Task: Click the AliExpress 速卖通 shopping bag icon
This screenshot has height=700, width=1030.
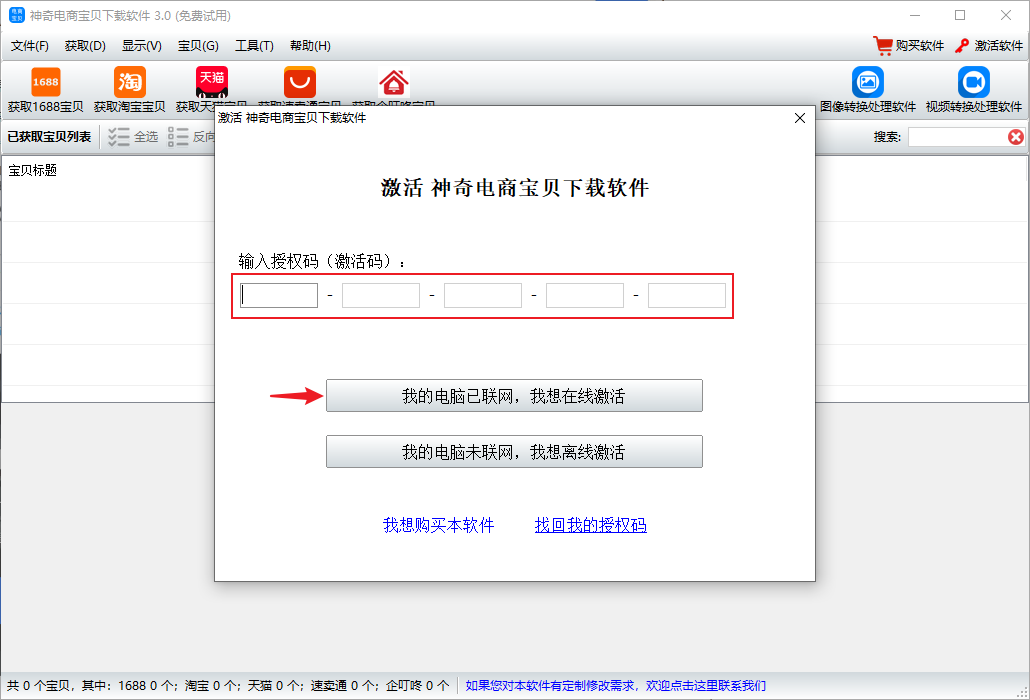Action: (299, 82)
